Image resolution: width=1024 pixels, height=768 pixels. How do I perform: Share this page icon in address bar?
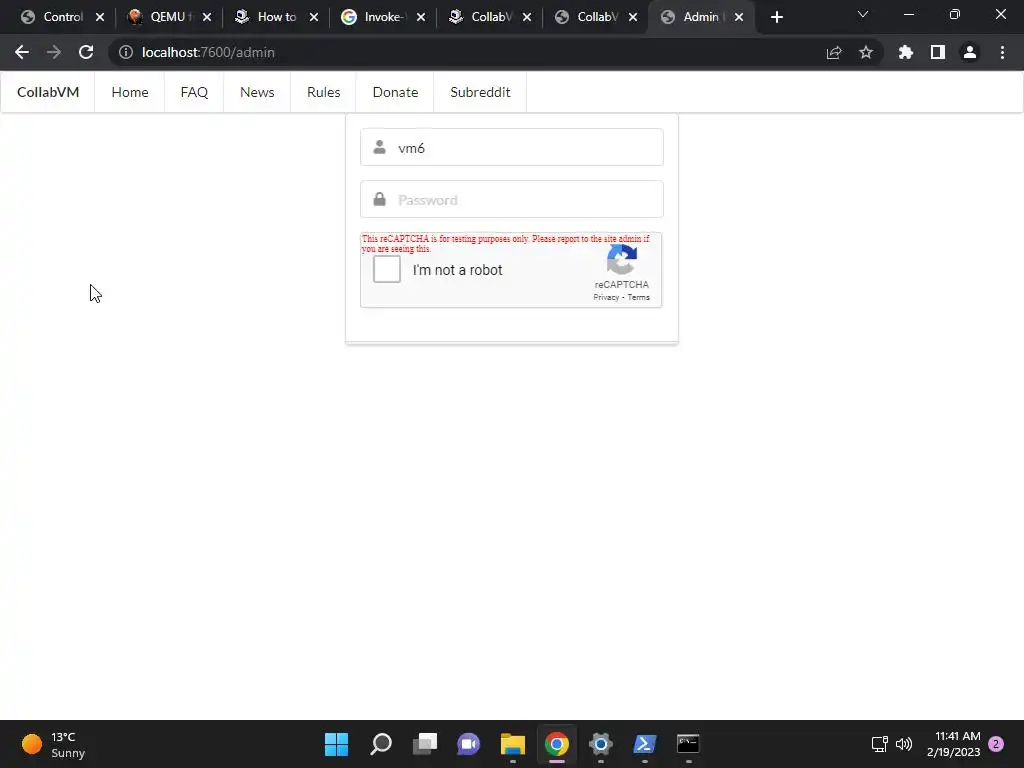834,52
